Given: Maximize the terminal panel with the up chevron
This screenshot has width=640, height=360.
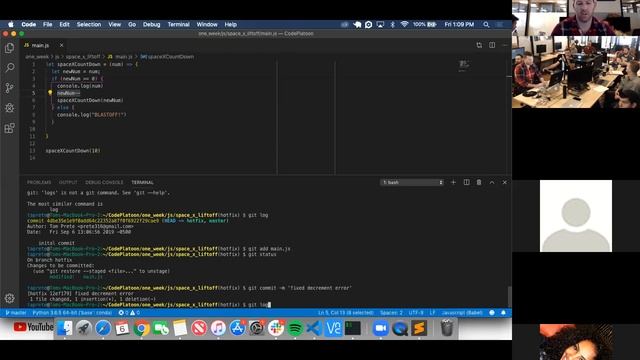Looking at the screenshot, I should [492, 182].
